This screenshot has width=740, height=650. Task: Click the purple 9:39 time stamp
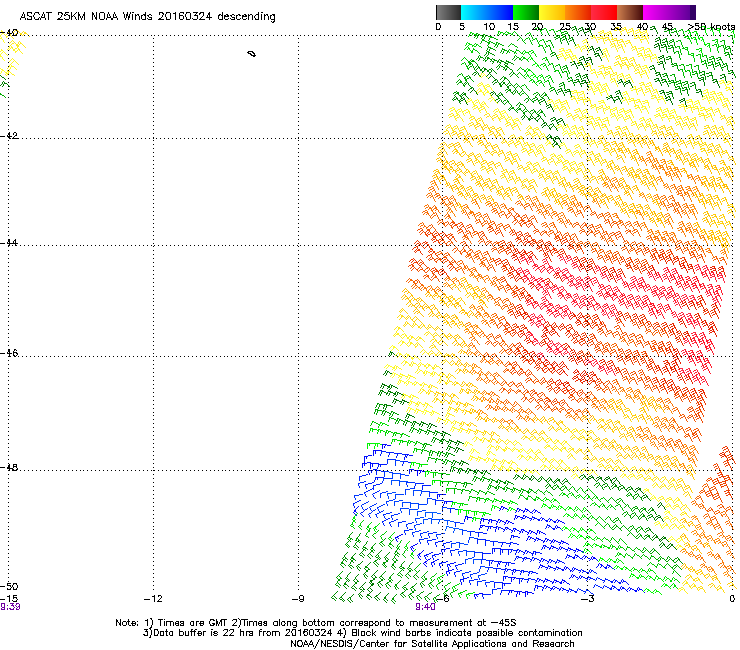tap(10, 607)
